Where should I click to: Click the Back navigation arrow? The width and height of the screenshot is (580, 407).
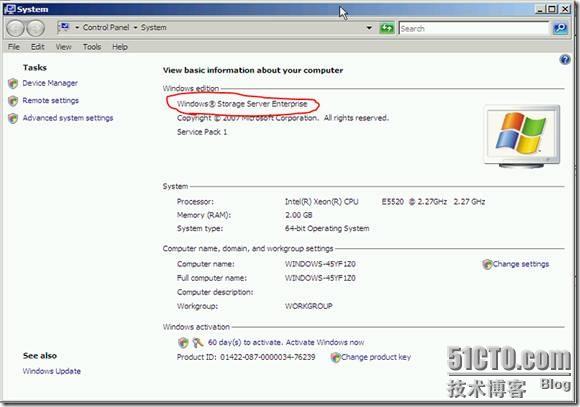click(16, 28)
